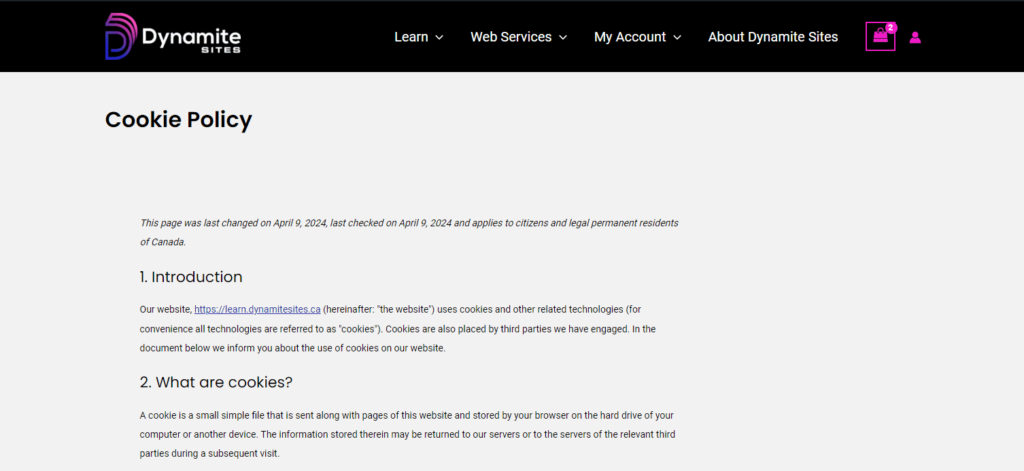Click the Cookie Policy page title
1024x471 pixels.
click(x=178, y=120)
